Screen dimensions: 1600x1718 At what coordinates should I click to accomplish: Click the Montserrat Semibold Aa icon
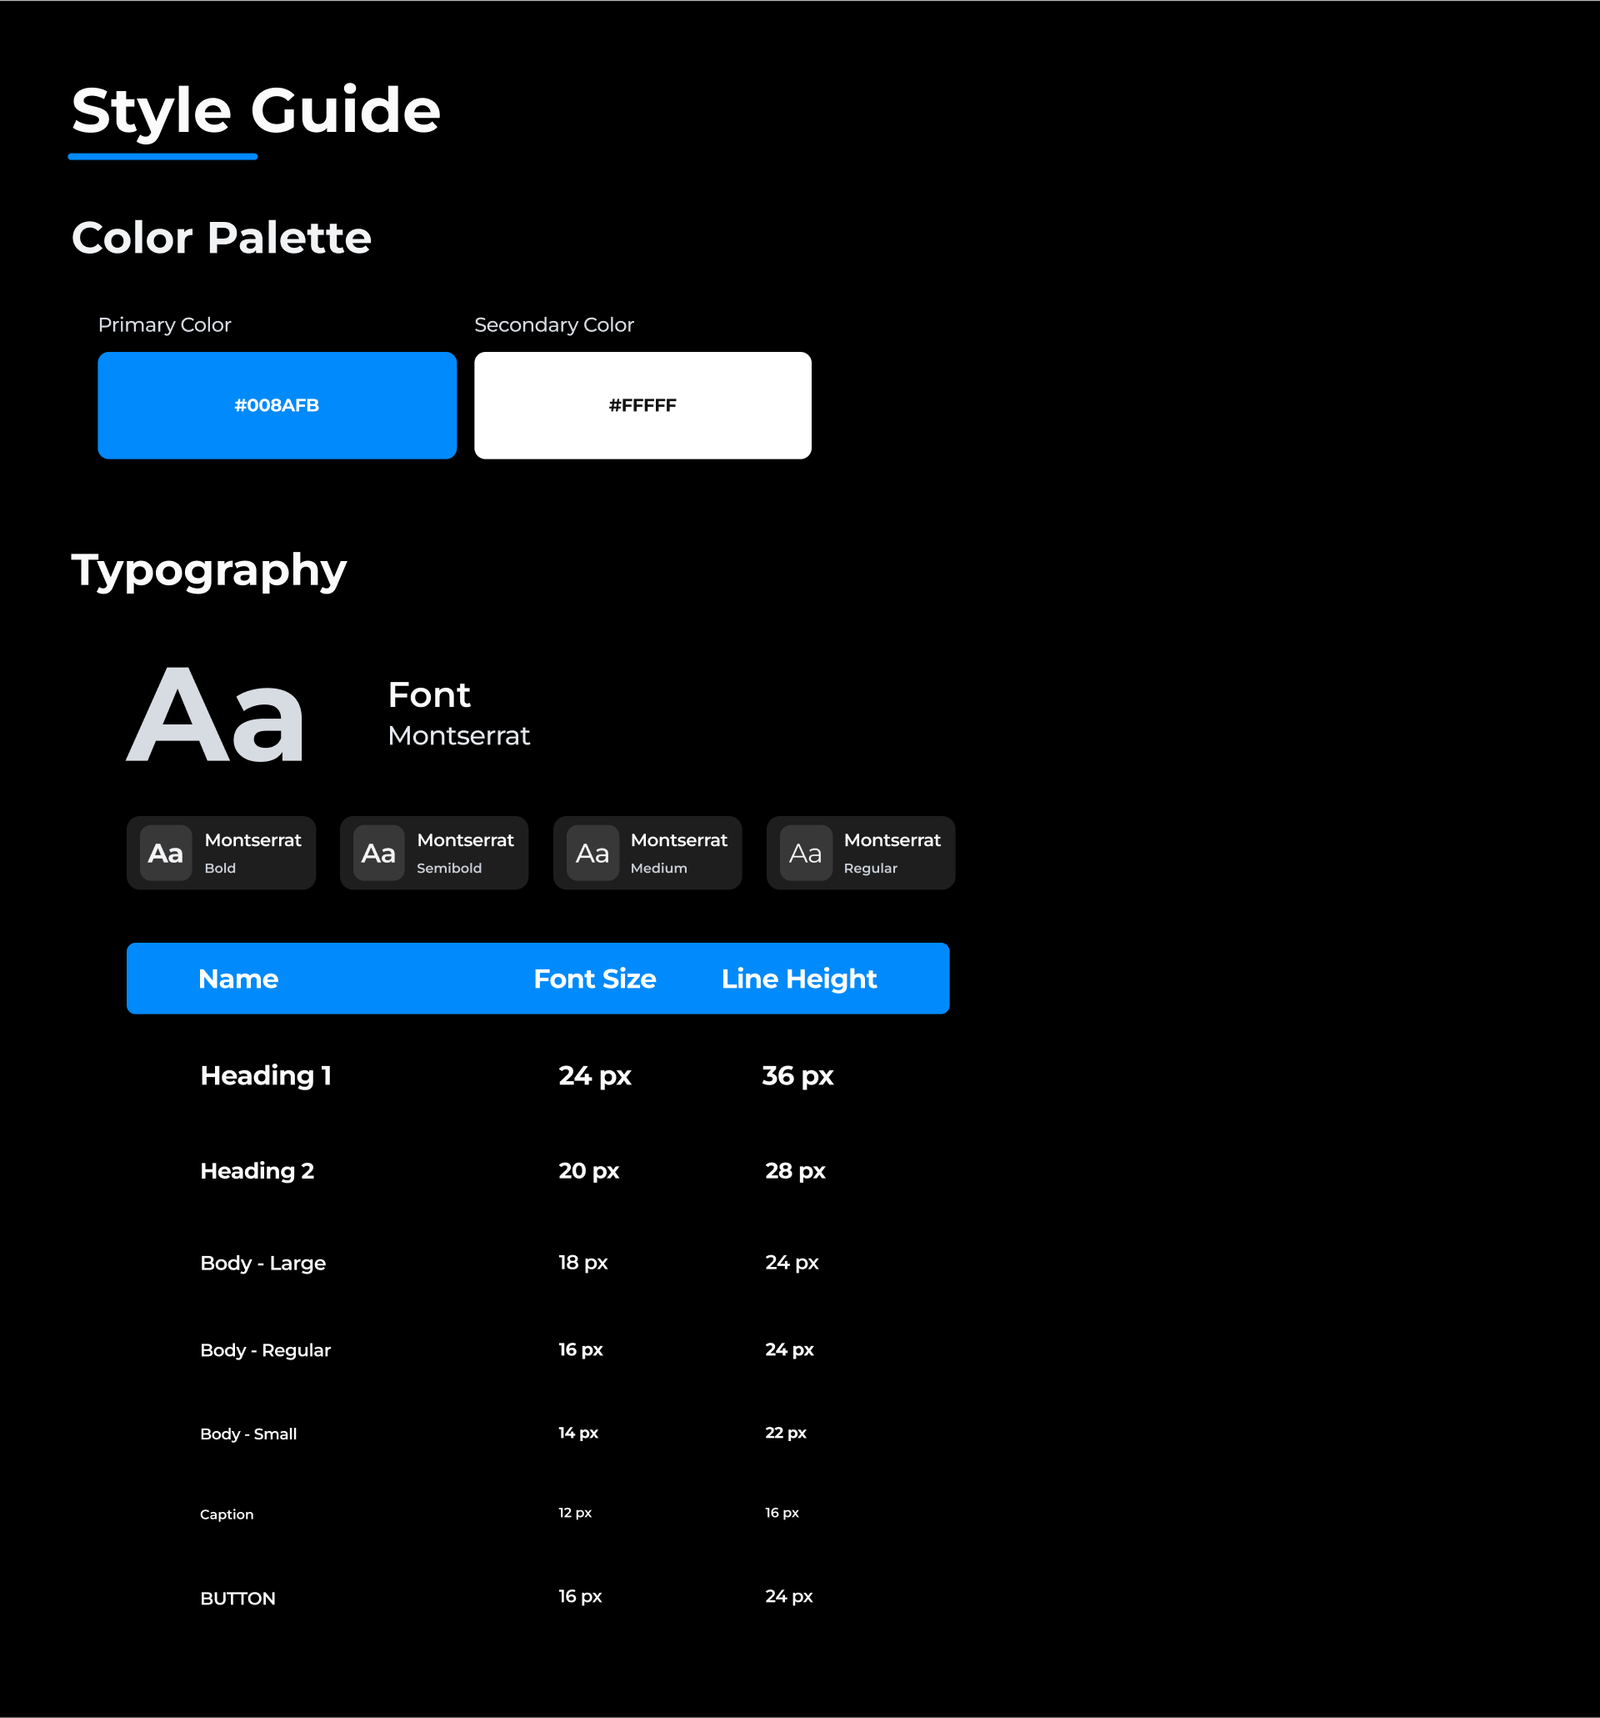(x=379, y=853)
